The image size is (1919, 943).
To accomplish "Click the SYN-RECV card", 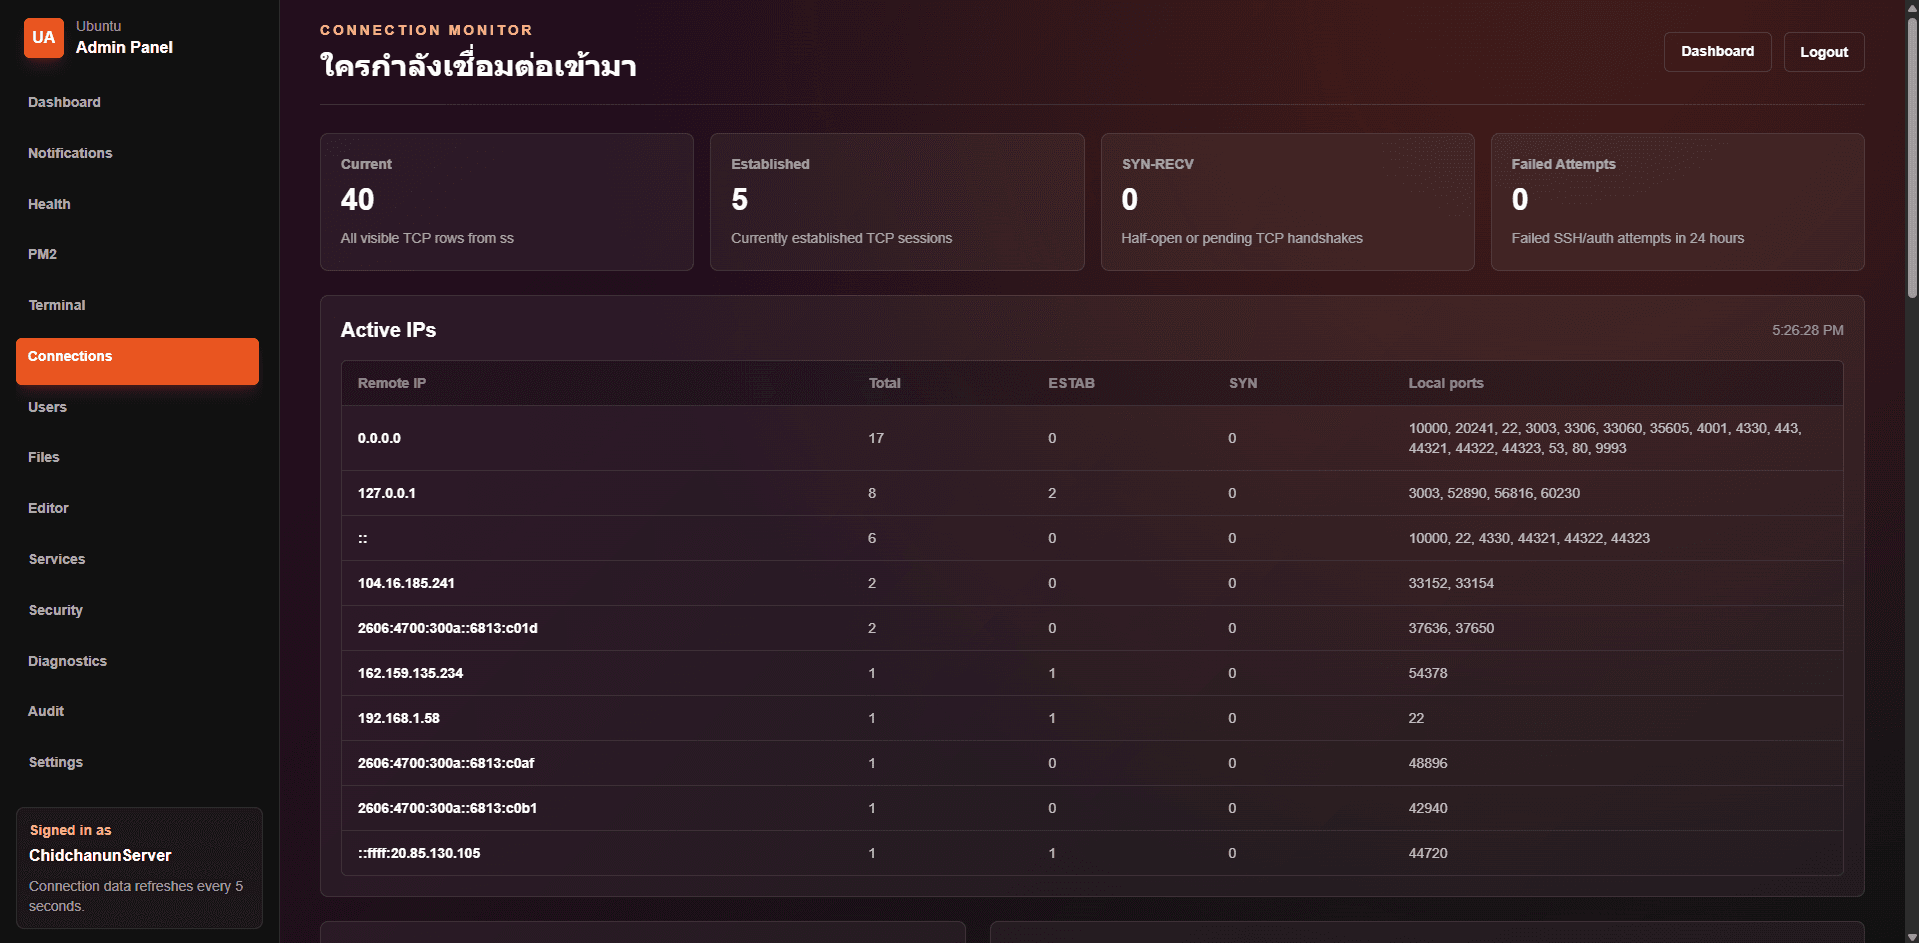I will click(x=1287, y=202).
